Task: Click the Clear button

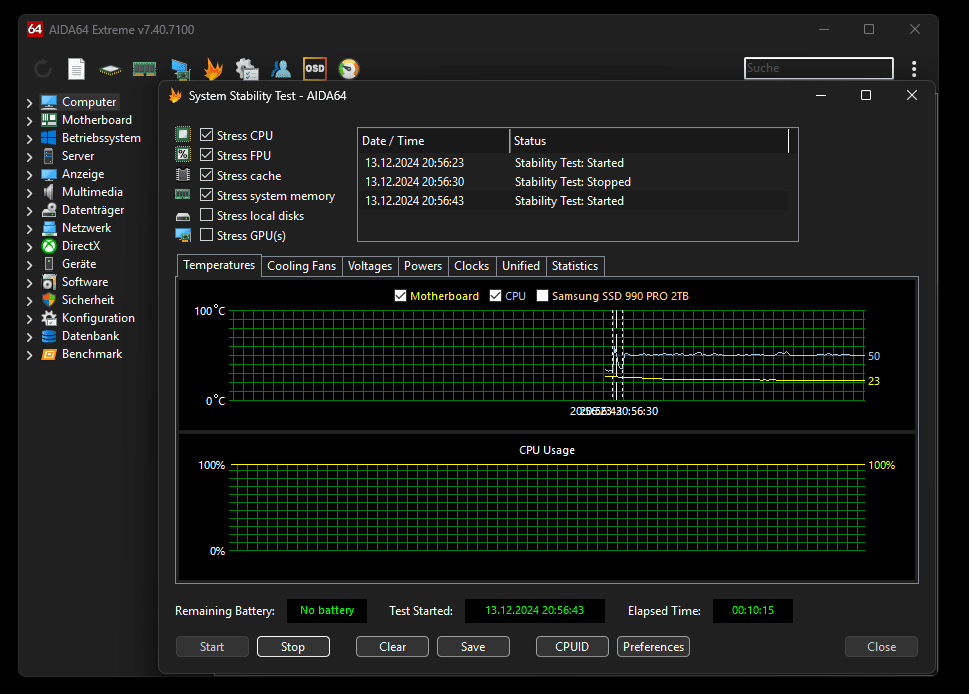Action: (392, 646)
